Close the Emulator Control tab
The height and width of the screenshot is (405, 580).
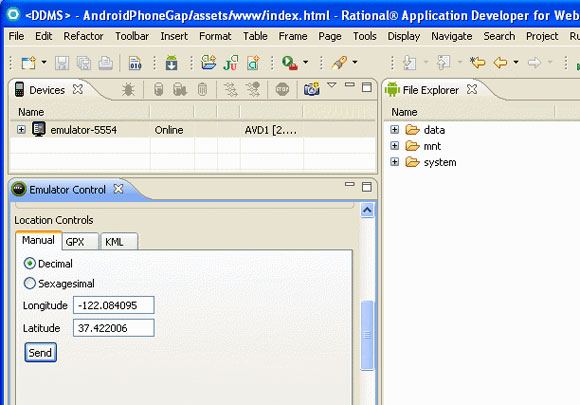pyautogui.click(x=118, y=189)
